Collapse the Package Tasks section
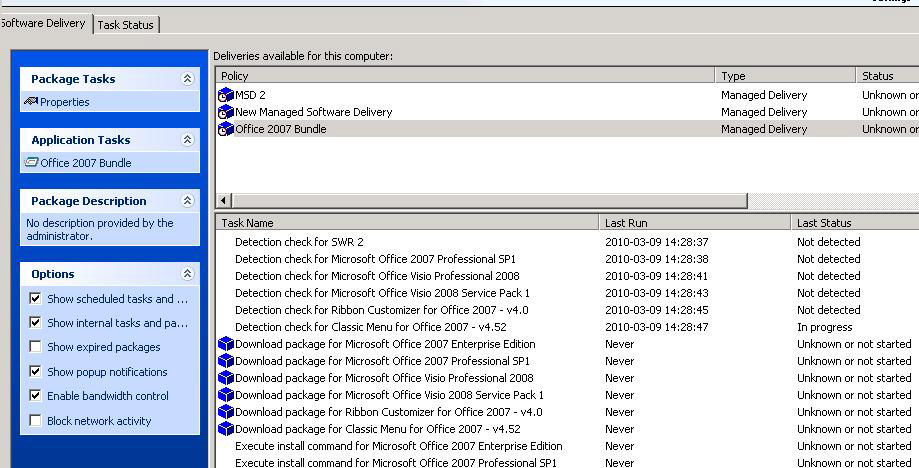The image size is (919, 468). tap(187, 79)
